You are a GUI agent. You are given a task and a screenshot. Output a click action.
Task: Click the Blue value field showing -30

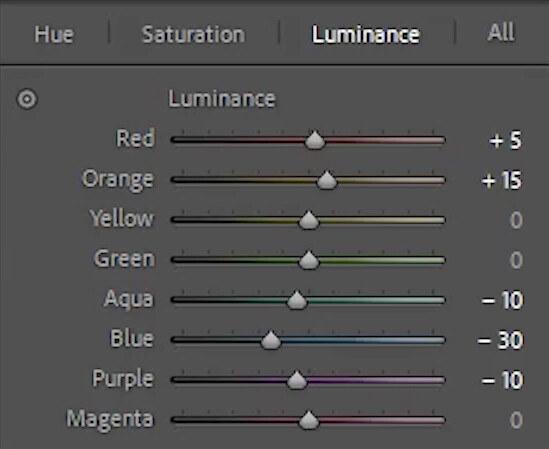pyautogui.click(x=500, y=340)
